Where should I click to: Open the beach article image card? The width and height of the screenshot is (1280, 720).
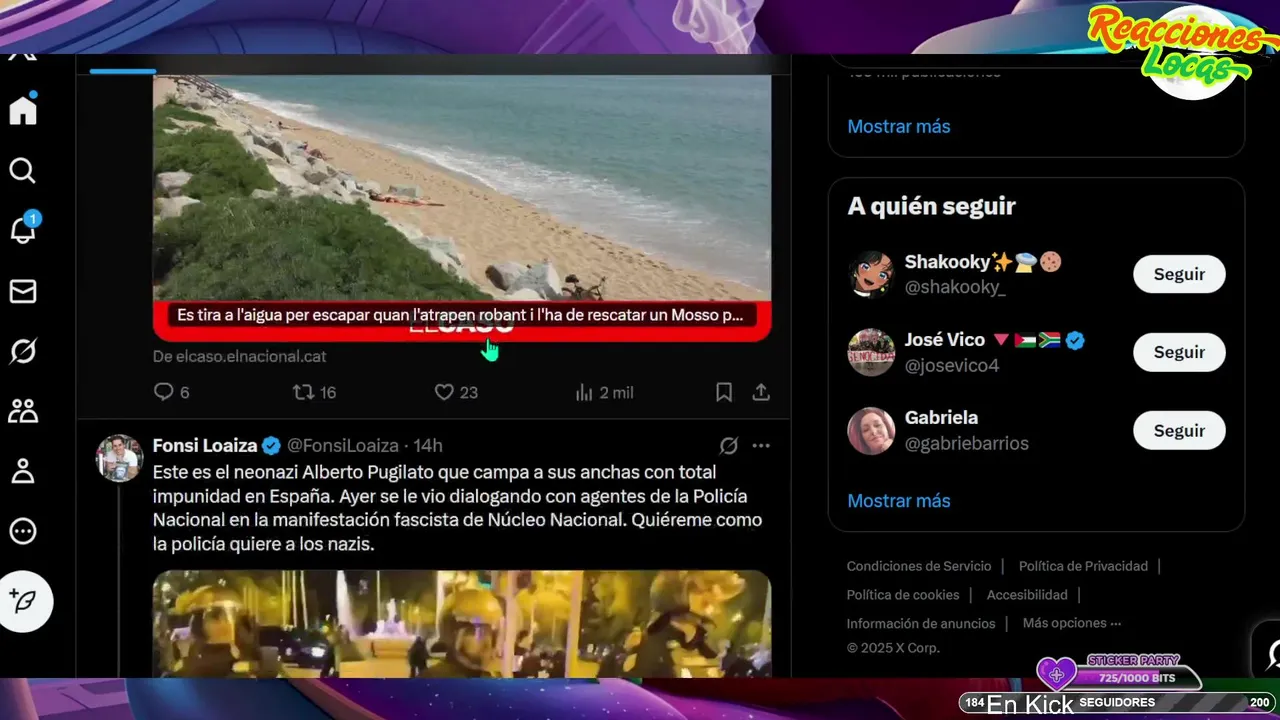(x=462, y=208)
